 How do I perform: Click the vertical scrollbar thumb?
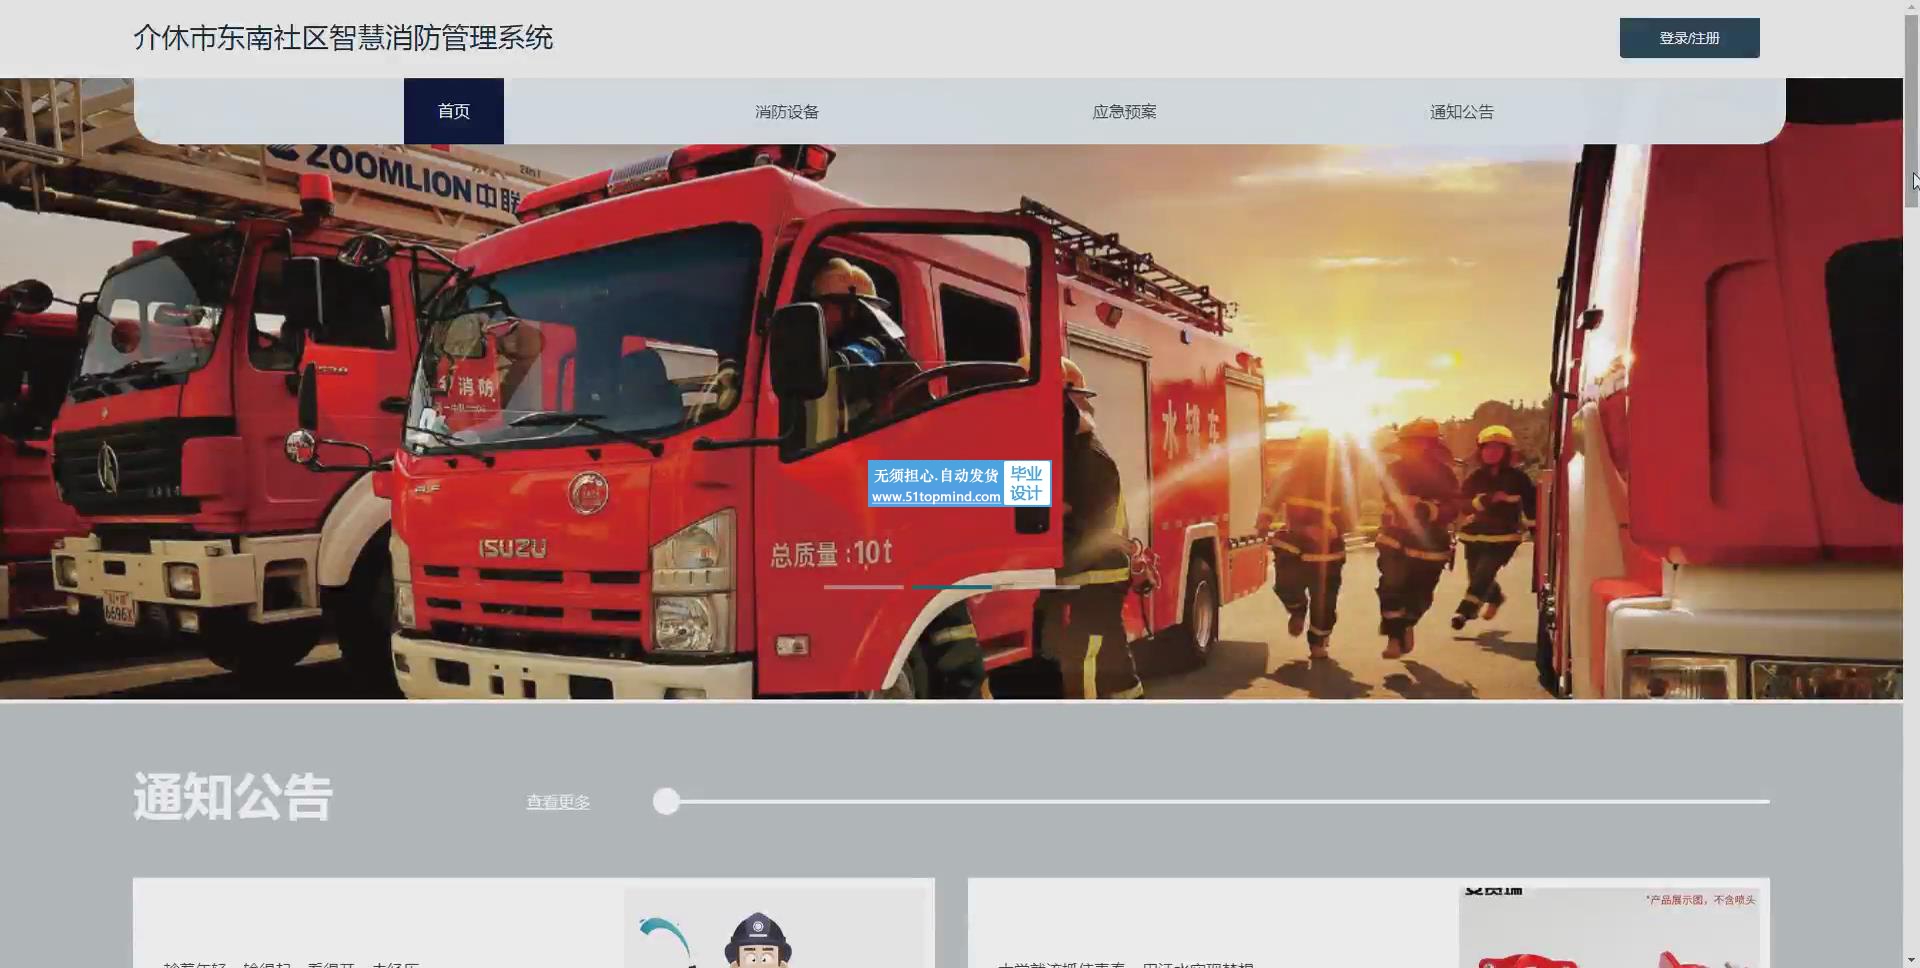point(1911,110)
